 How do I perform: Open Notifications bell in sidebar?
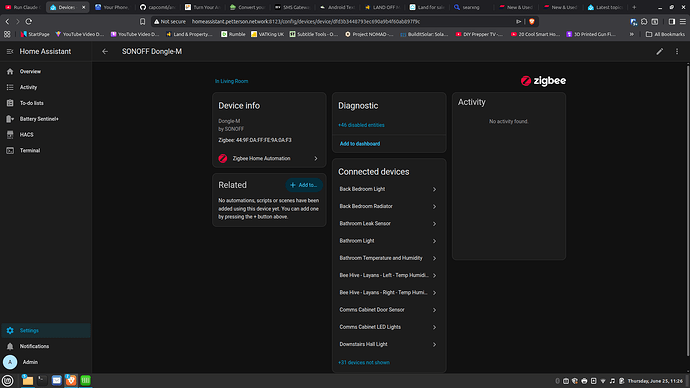(x=10, y=346)
